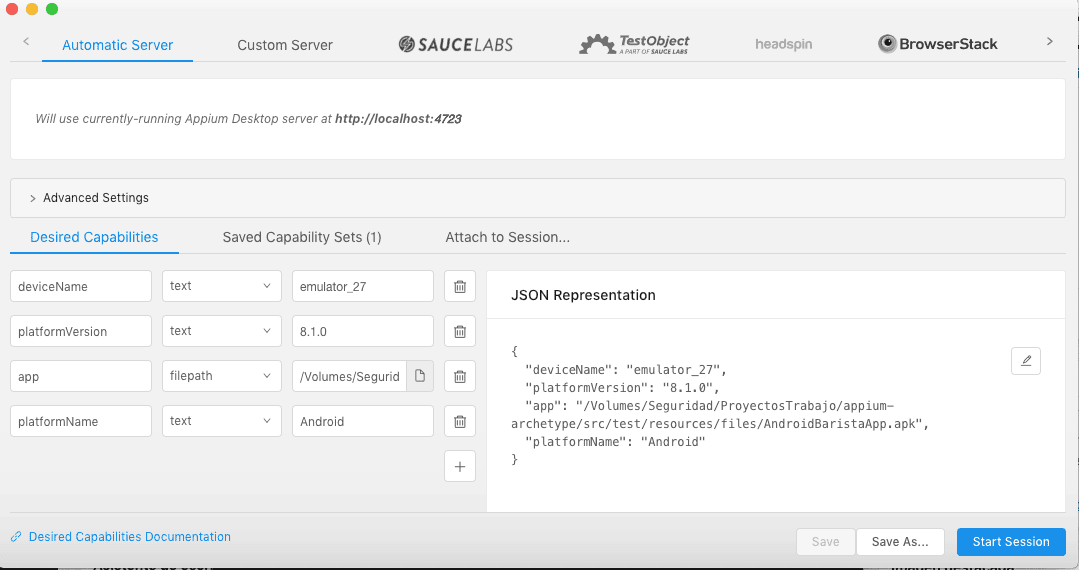Open filepath type dropdown for app row
This screenshot has height=570, width=1079.
tap(222, 376)
